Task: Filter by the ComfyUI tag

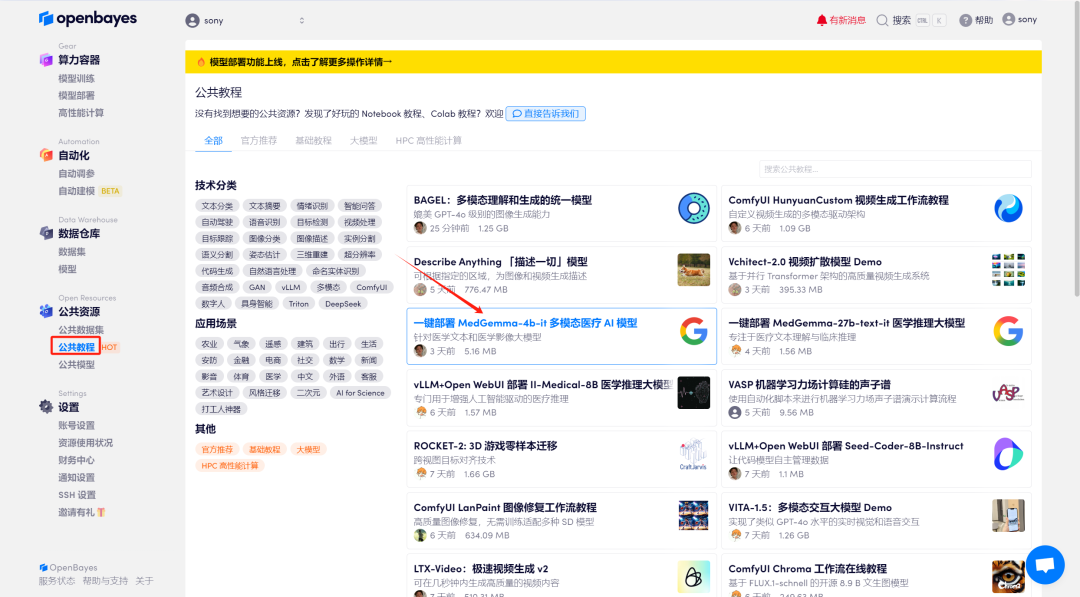Action: (x=372, y=287)
